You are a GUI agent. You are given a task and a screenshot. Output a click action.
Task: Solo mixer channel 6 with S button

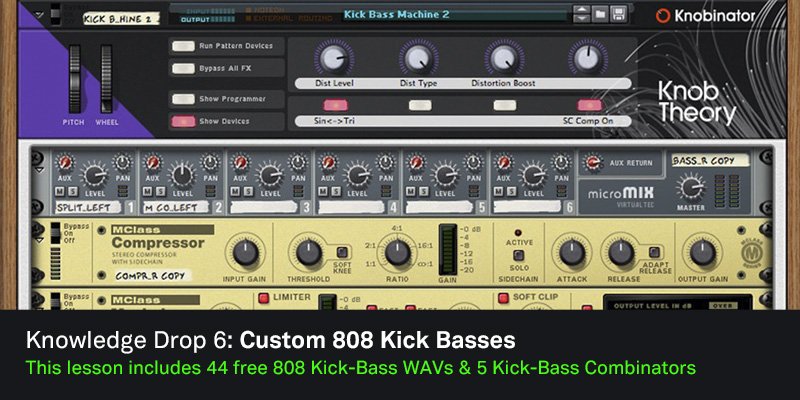tap(511, 191)
